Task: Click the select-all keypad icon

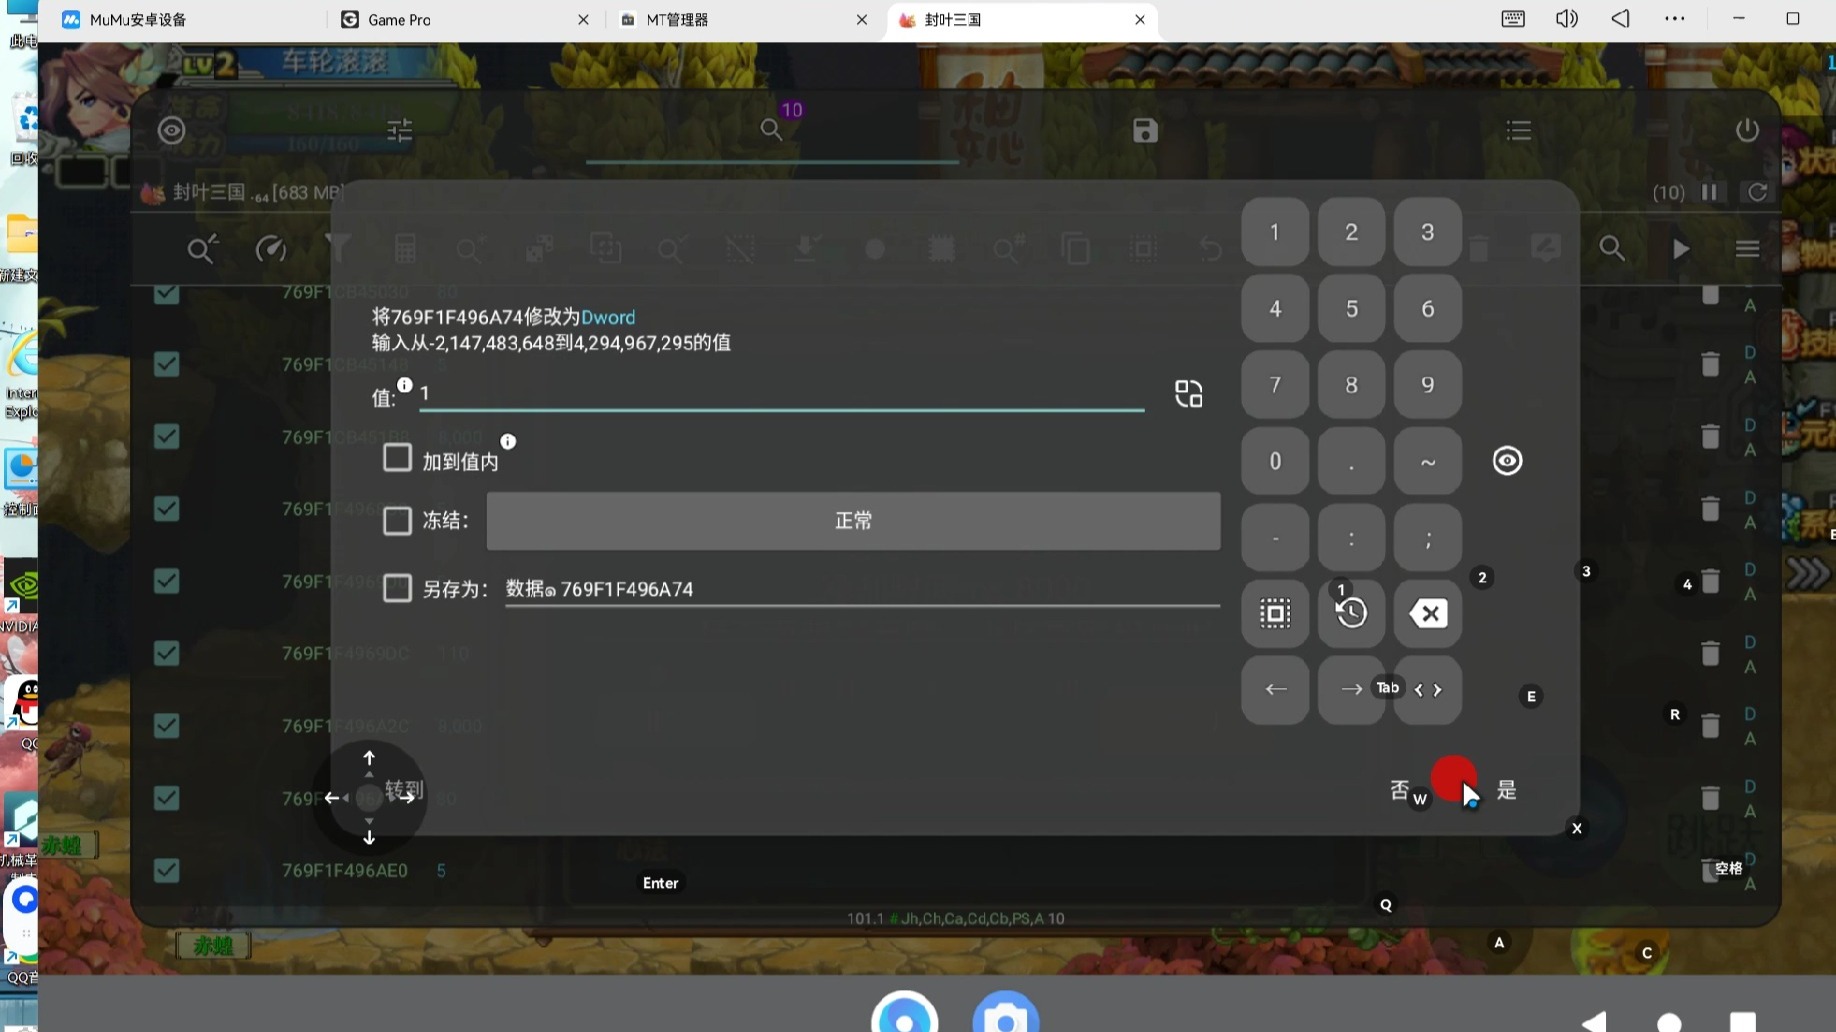Action: pos(1275,613)
